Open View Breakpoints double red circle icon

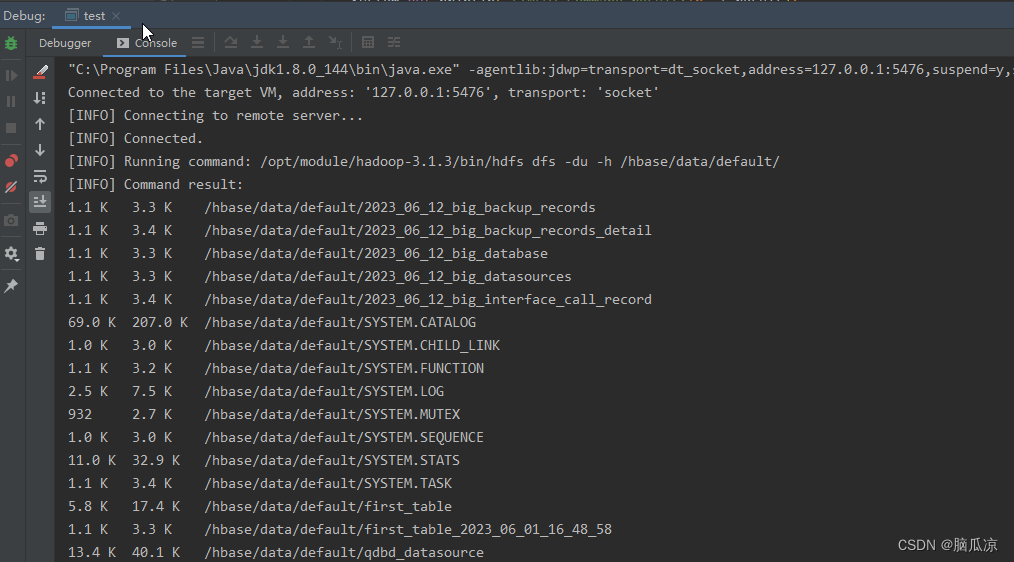tap(11, 161)
